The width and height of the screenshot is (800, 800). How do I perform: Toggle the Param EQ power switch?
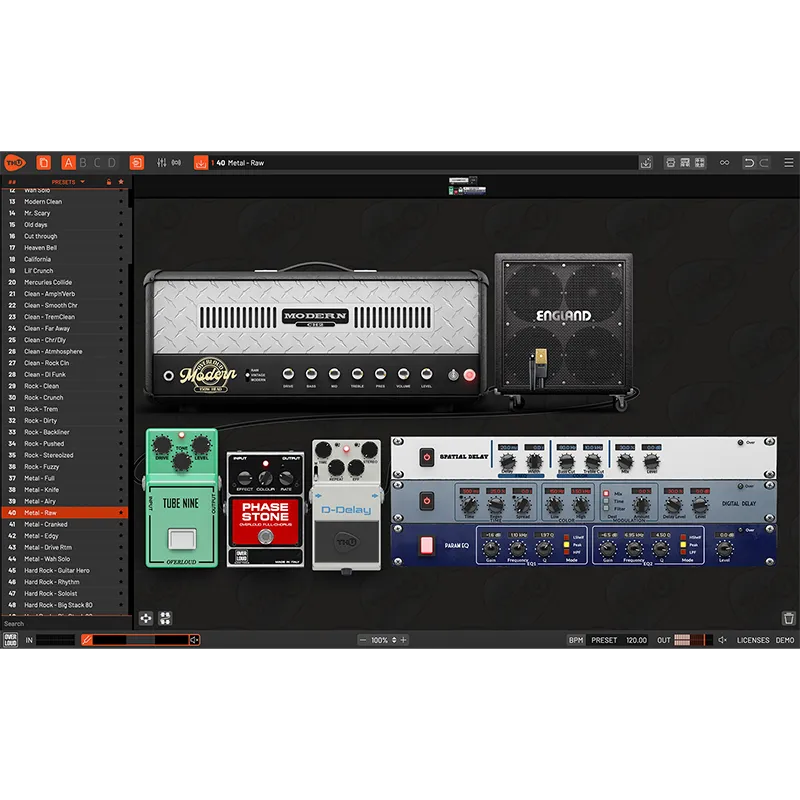pos(427,545)
